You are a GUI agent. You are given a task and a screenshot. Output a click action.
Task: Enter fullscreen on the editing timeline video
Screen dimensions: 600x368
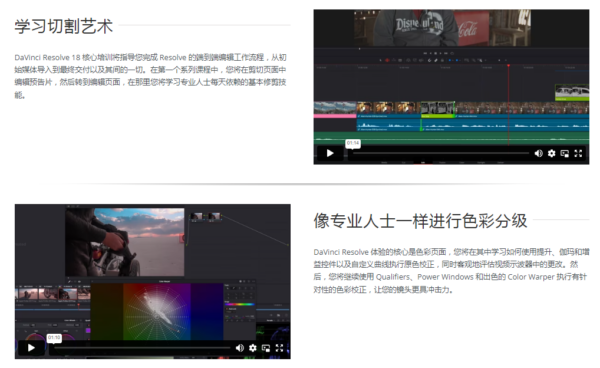tap(578, 153)
